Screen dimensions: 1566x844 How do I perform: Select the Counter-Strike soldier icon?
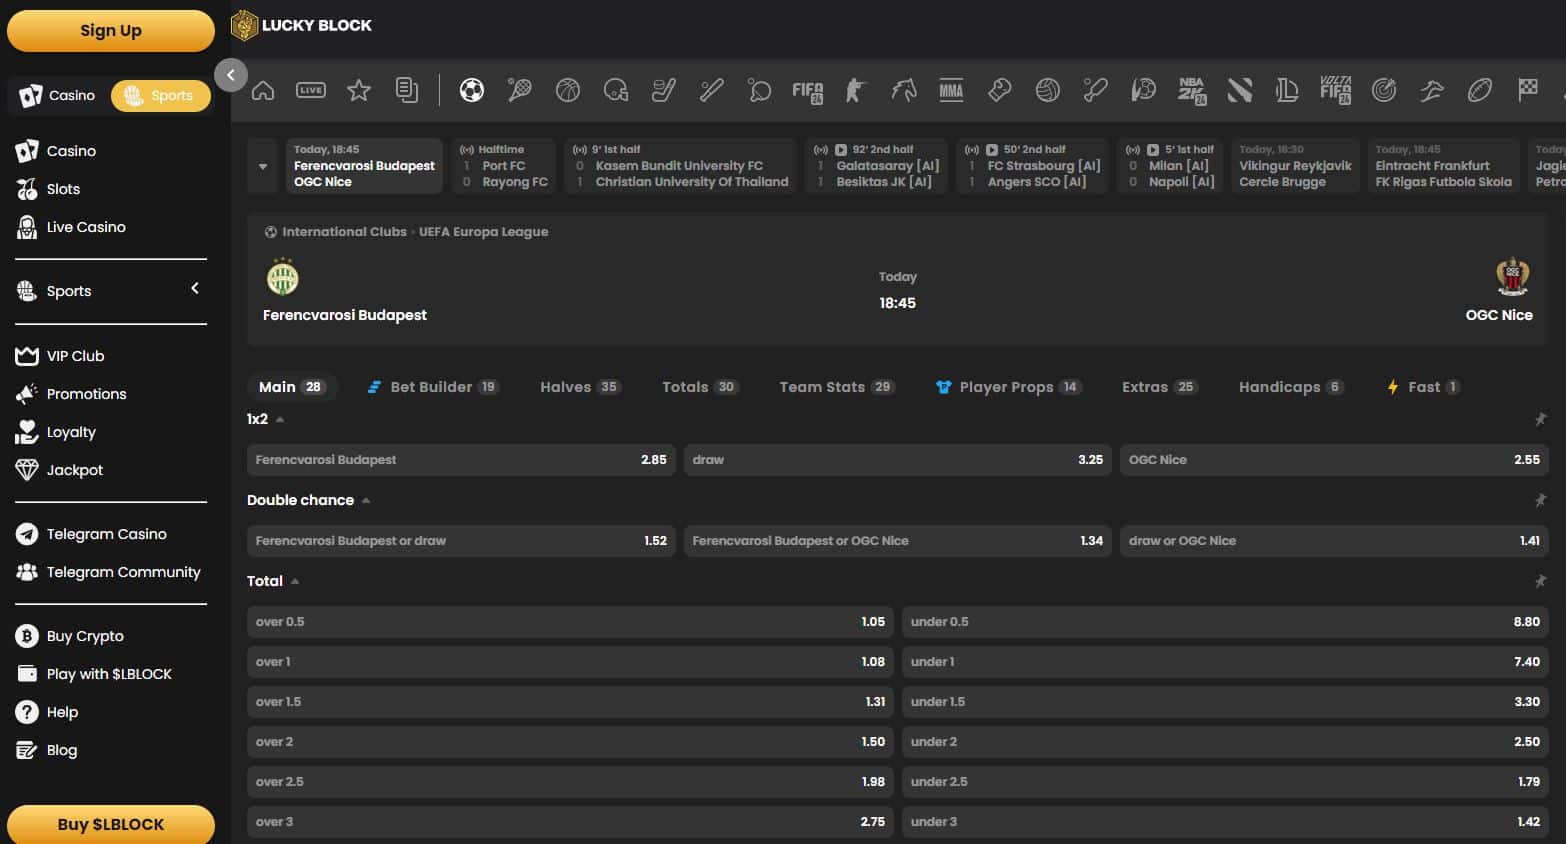point(855,91)
